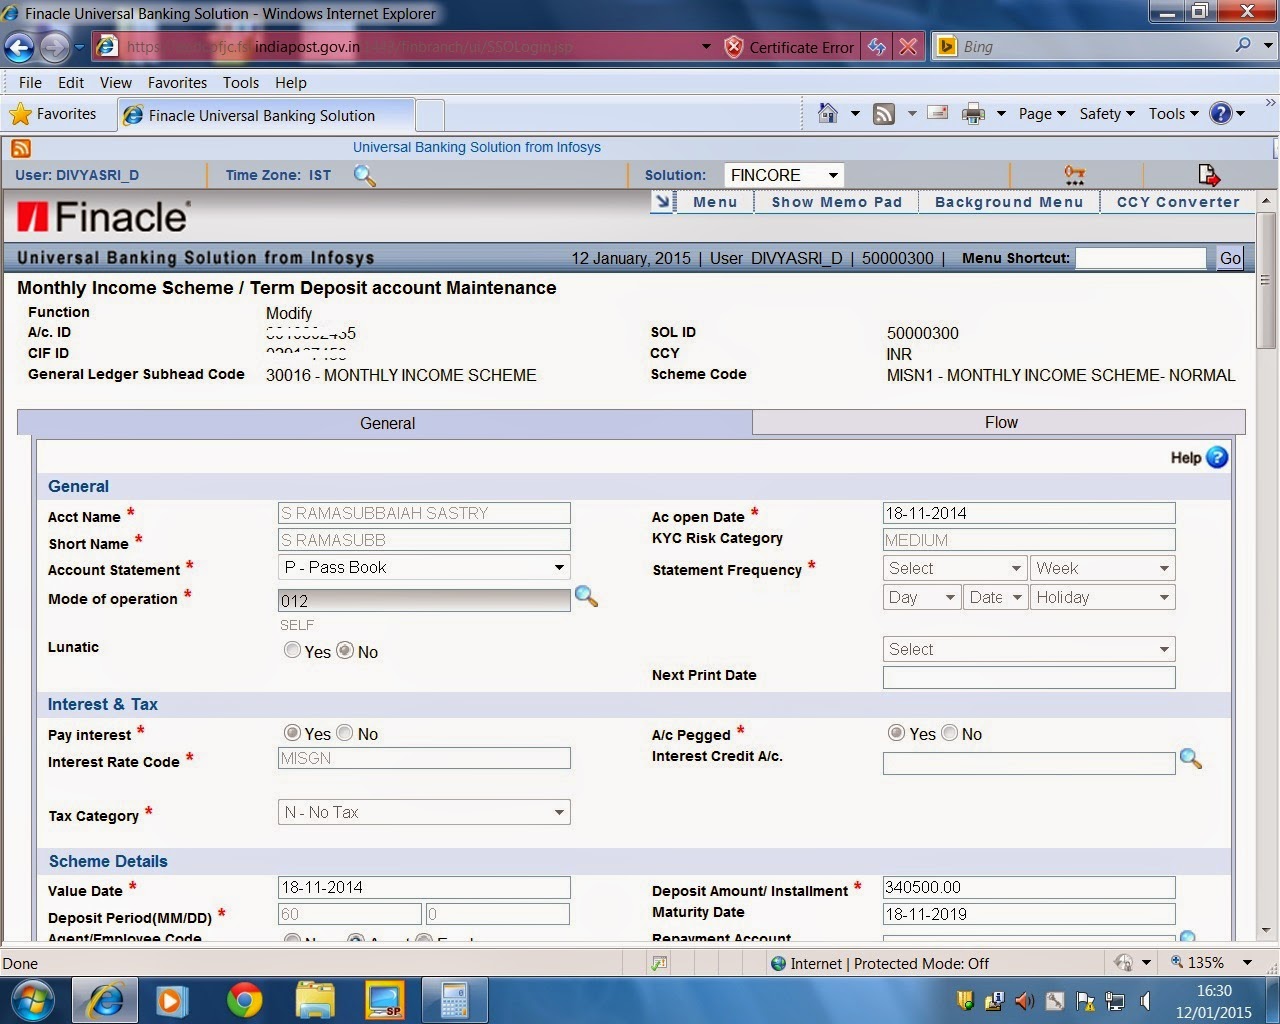The width and height of the screenshot is (1280, 1024).
Task: Select Lunatic Yes radio button
Action: tap(292, 650)
